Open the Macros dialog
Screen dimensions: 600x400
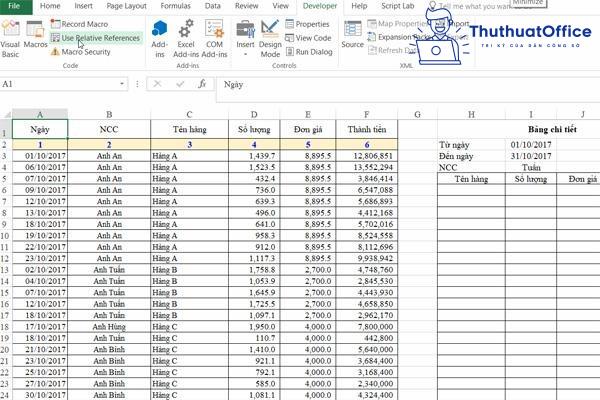[35, 34]
